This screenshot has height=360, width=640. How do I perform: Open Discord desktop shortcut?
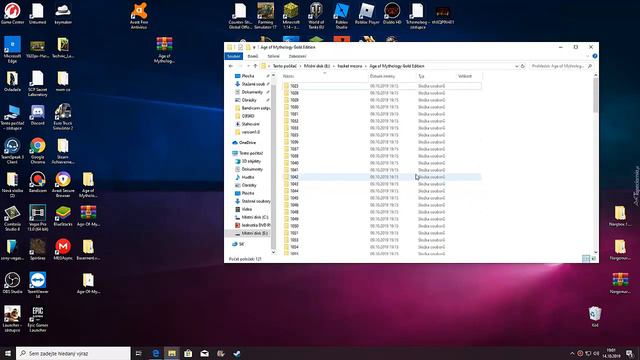tap(38, 115)
